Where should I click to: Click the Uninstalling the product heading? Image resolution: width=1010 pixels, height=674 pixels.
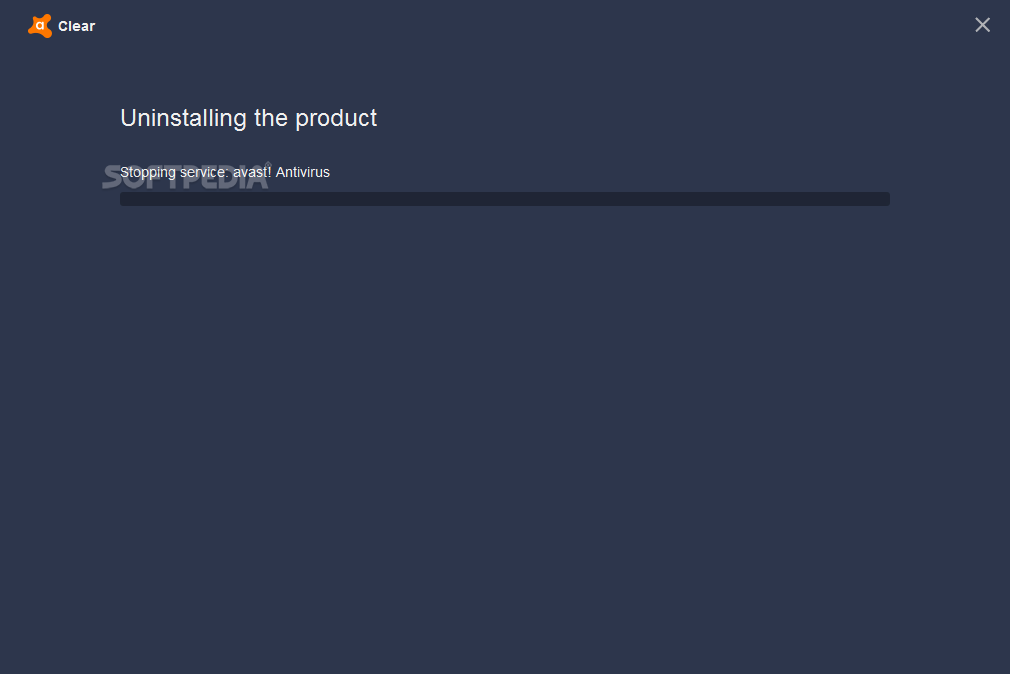click(249, 119)
